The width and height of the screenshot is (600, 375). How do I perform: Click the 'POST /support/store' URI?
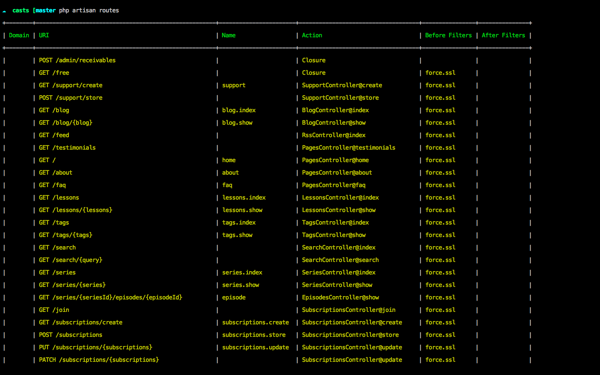click(x=70, y=98)
